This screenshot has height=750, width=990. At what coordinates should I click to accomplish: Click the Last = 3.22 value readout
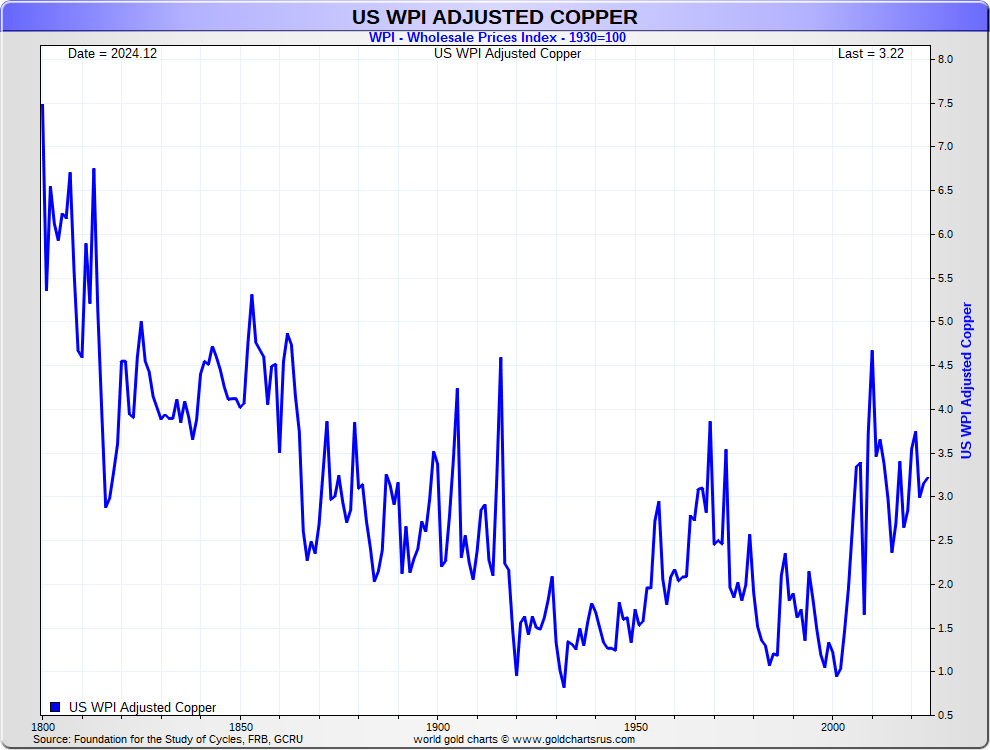[x=870, y=53]
